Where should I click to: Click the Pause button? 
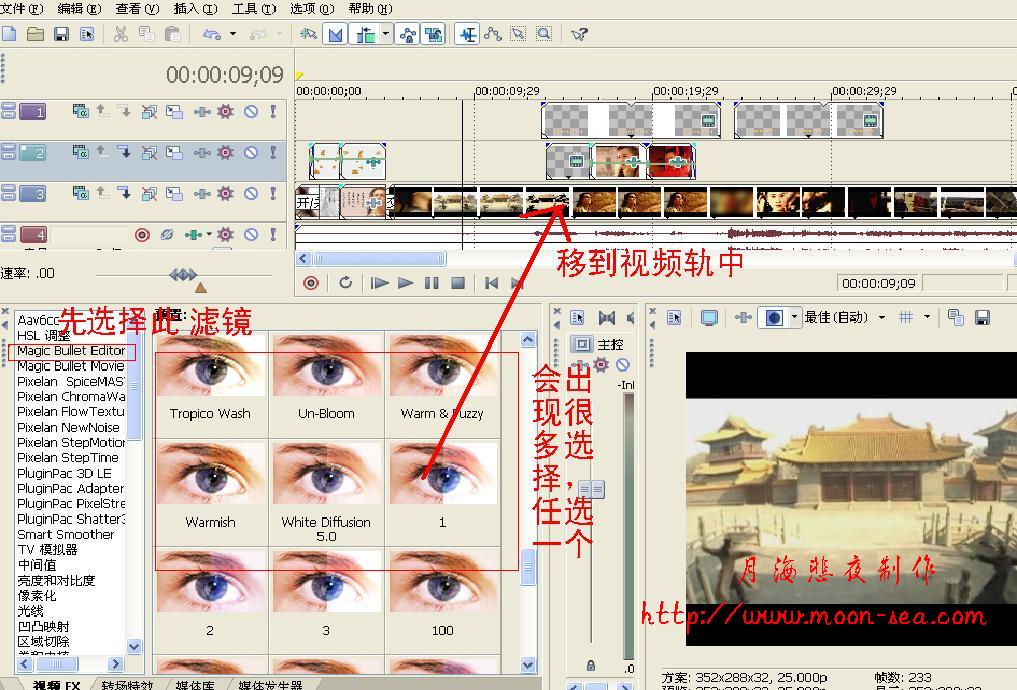[431, 283]
